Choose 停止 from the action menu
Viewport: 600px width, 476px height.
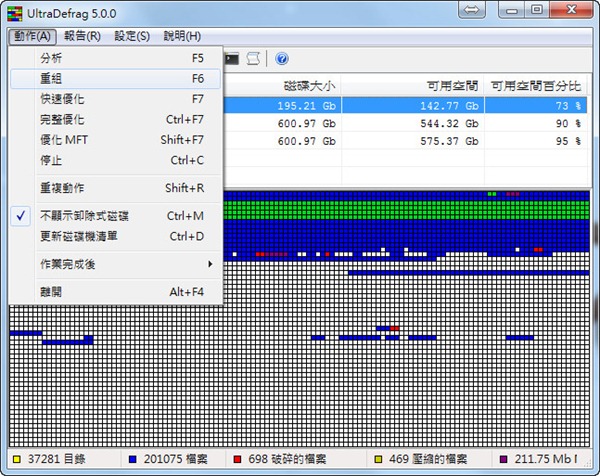116,160
